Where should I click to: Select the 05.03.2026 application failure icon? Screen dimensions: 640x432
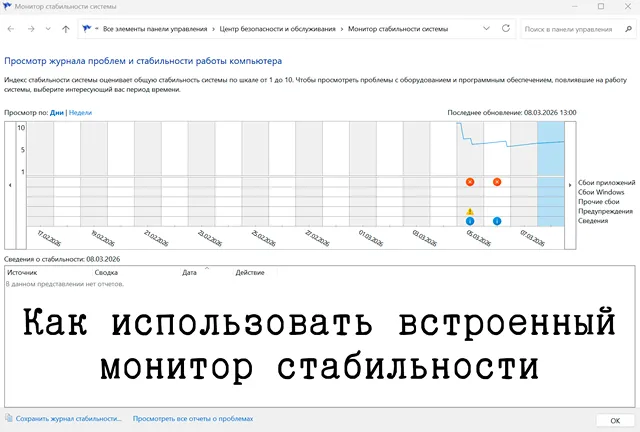coord(470,182)
